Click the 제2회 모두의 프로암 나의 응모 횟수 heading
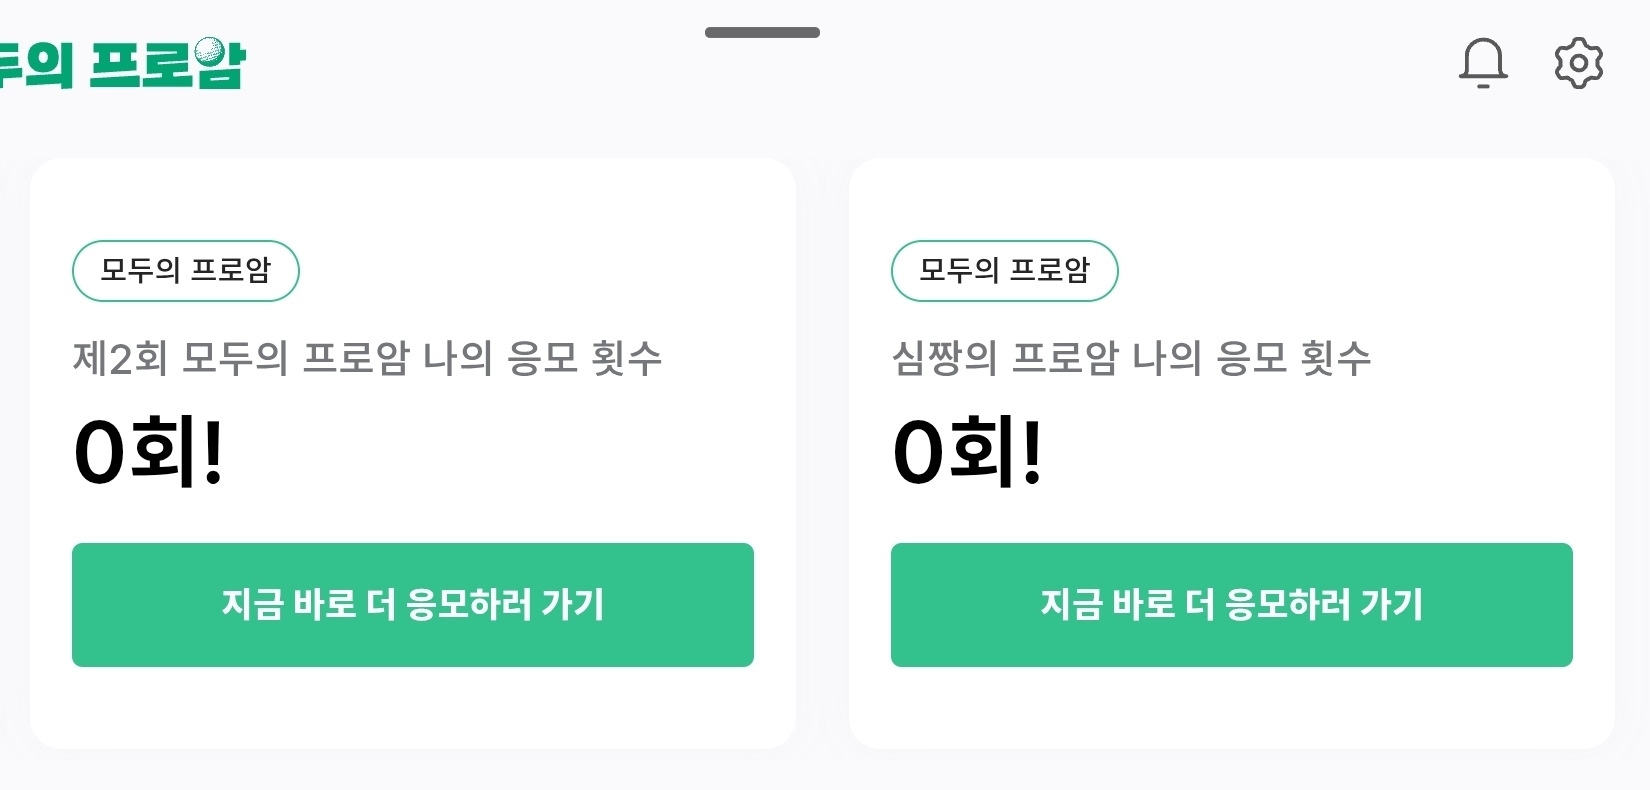Image resolution: width=1650 pixels, height=790 pixels. point(367,358)
